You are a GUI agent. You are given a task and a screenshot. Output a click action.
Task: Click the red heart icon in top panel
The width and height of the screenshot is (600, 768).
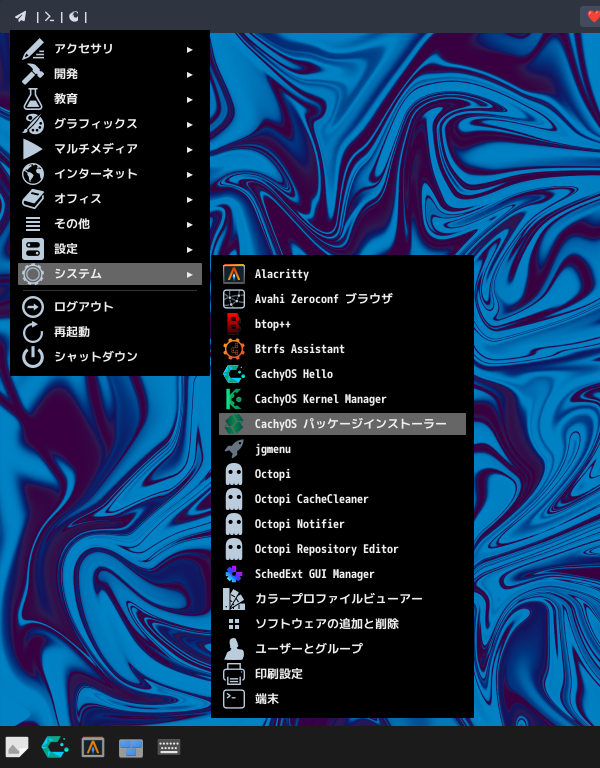[593, 17]
